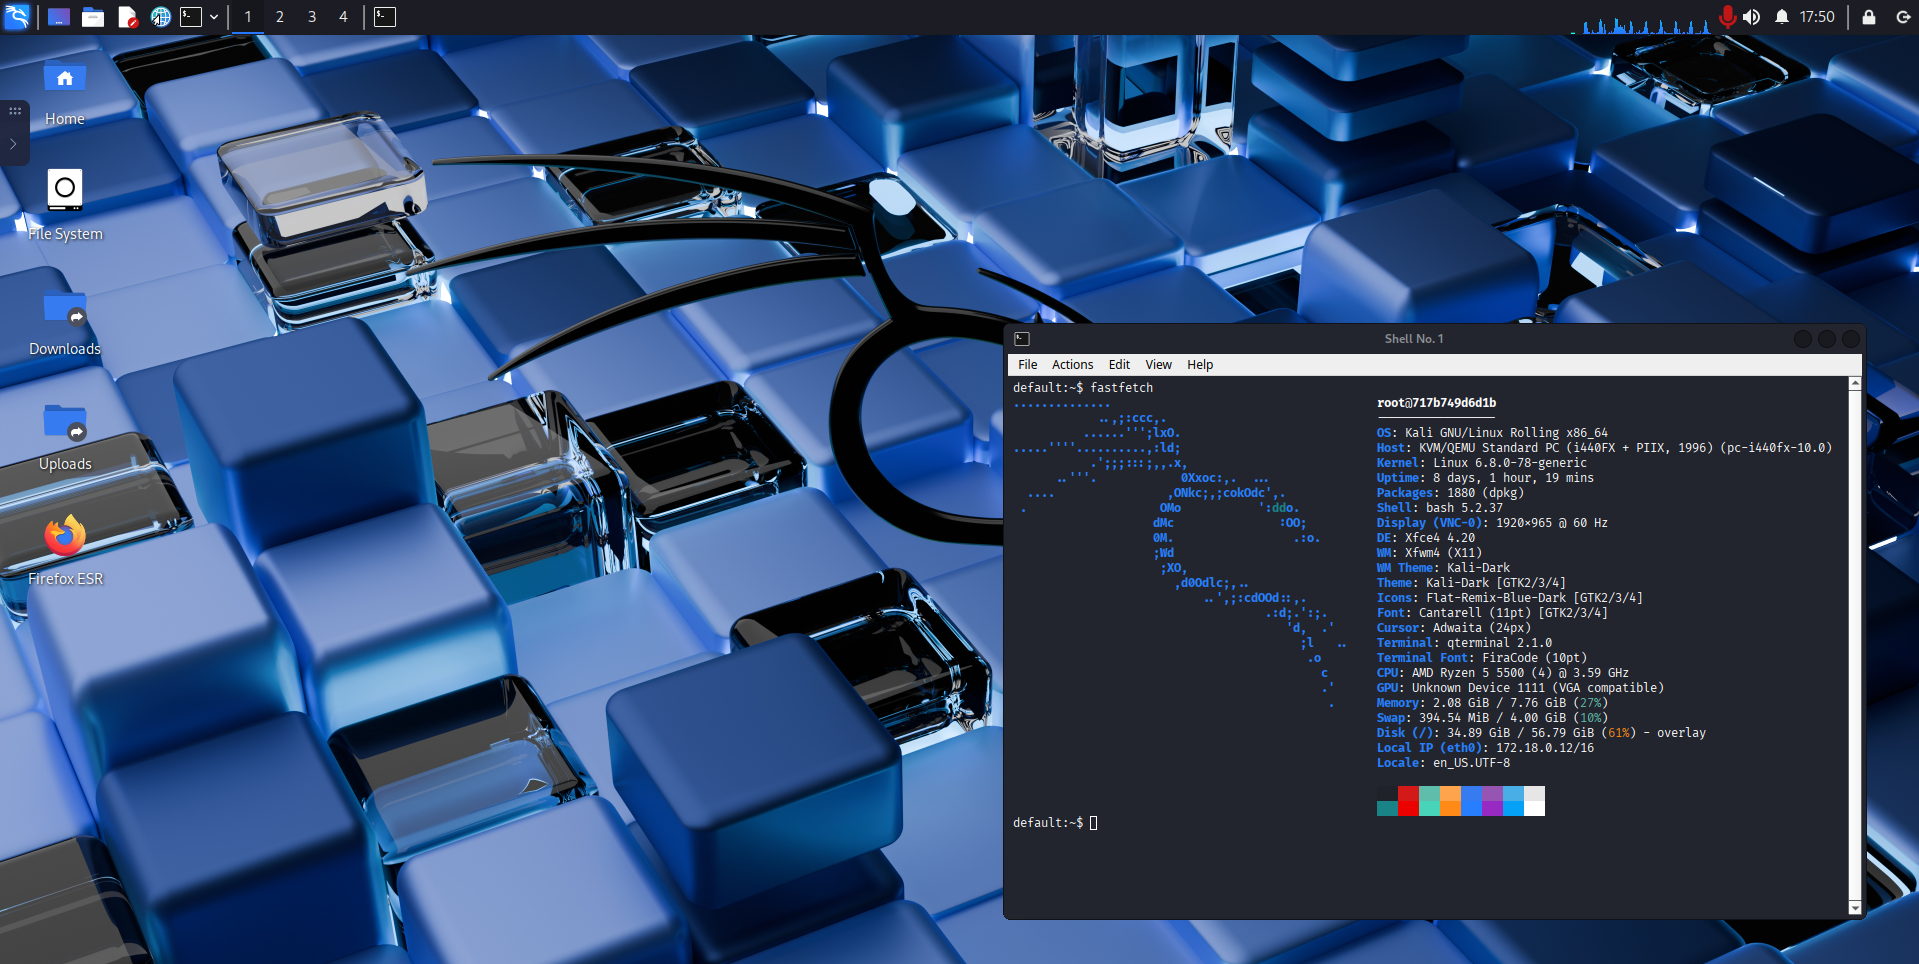Launch the web browser globe icon
1919x964 pixels.
160,17
